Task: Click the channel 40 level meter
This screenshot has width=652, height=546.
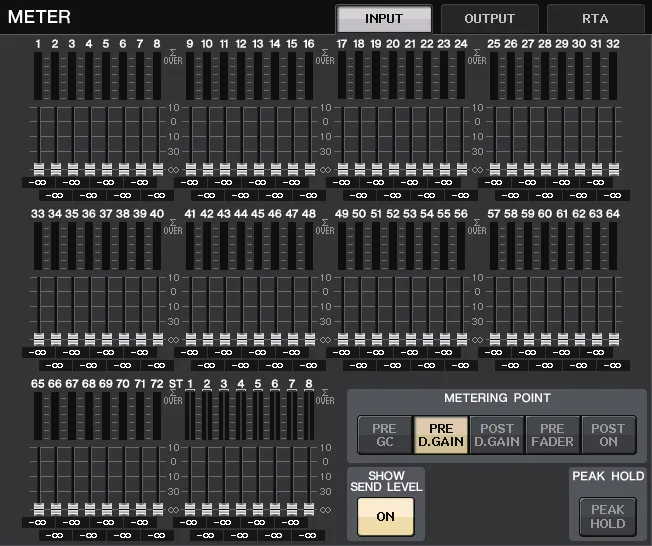Action: [x=157, y=246]
